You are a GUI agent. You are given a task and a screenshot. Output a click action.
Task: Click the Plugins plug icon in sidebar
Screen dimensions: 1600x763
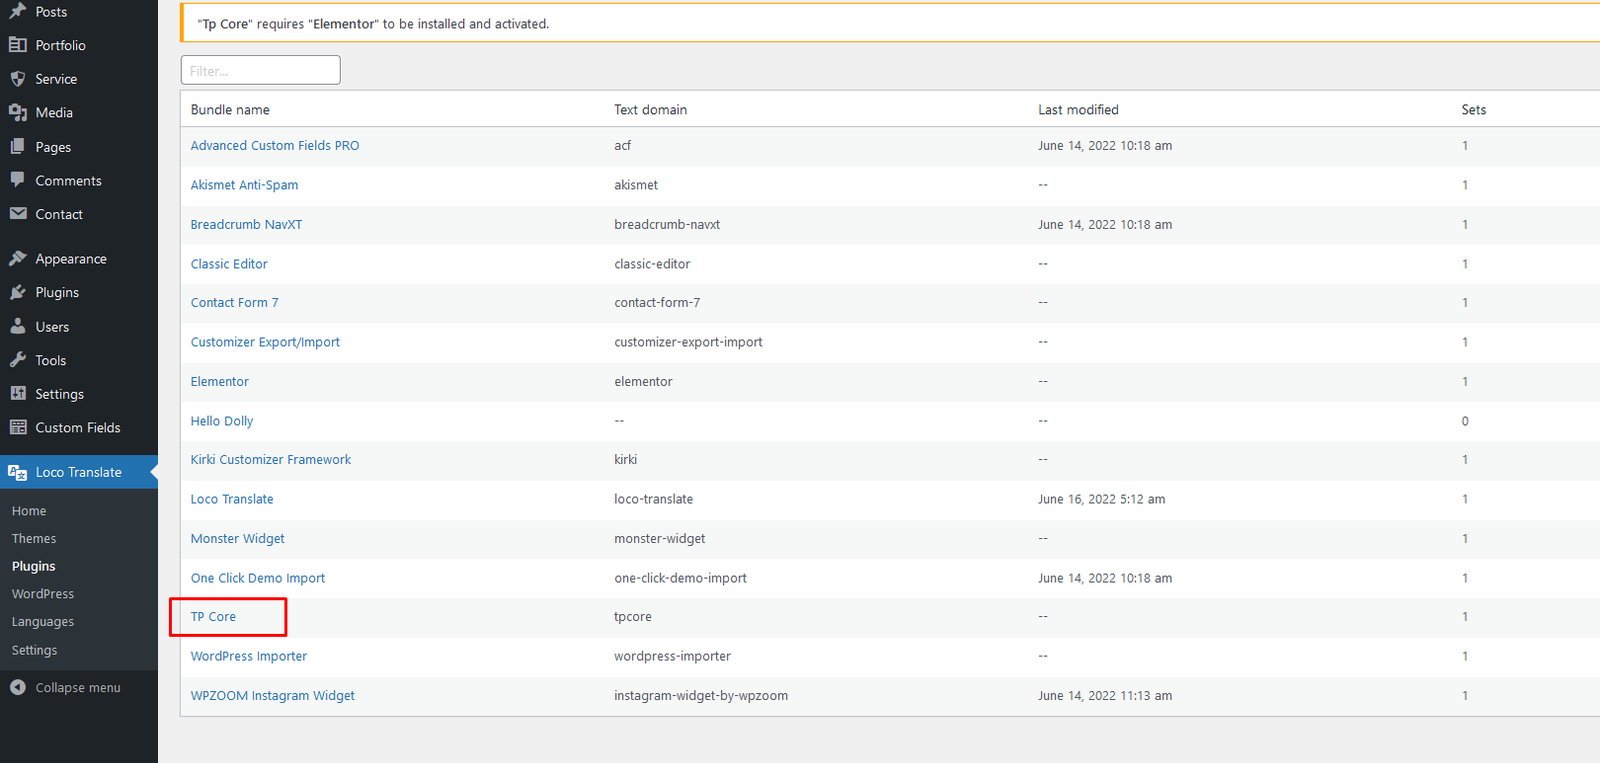(x=18, y=293)
